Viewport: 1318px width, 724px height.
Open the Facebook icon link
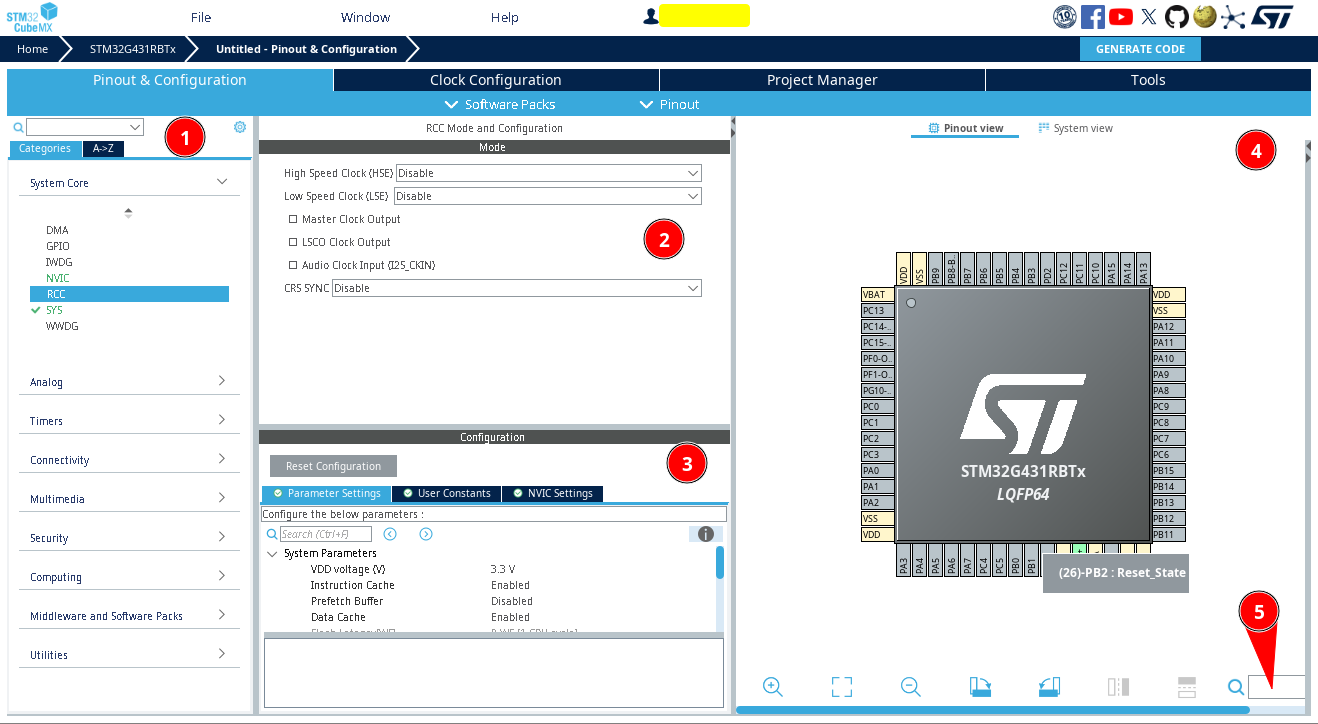tap(1093, 16)
